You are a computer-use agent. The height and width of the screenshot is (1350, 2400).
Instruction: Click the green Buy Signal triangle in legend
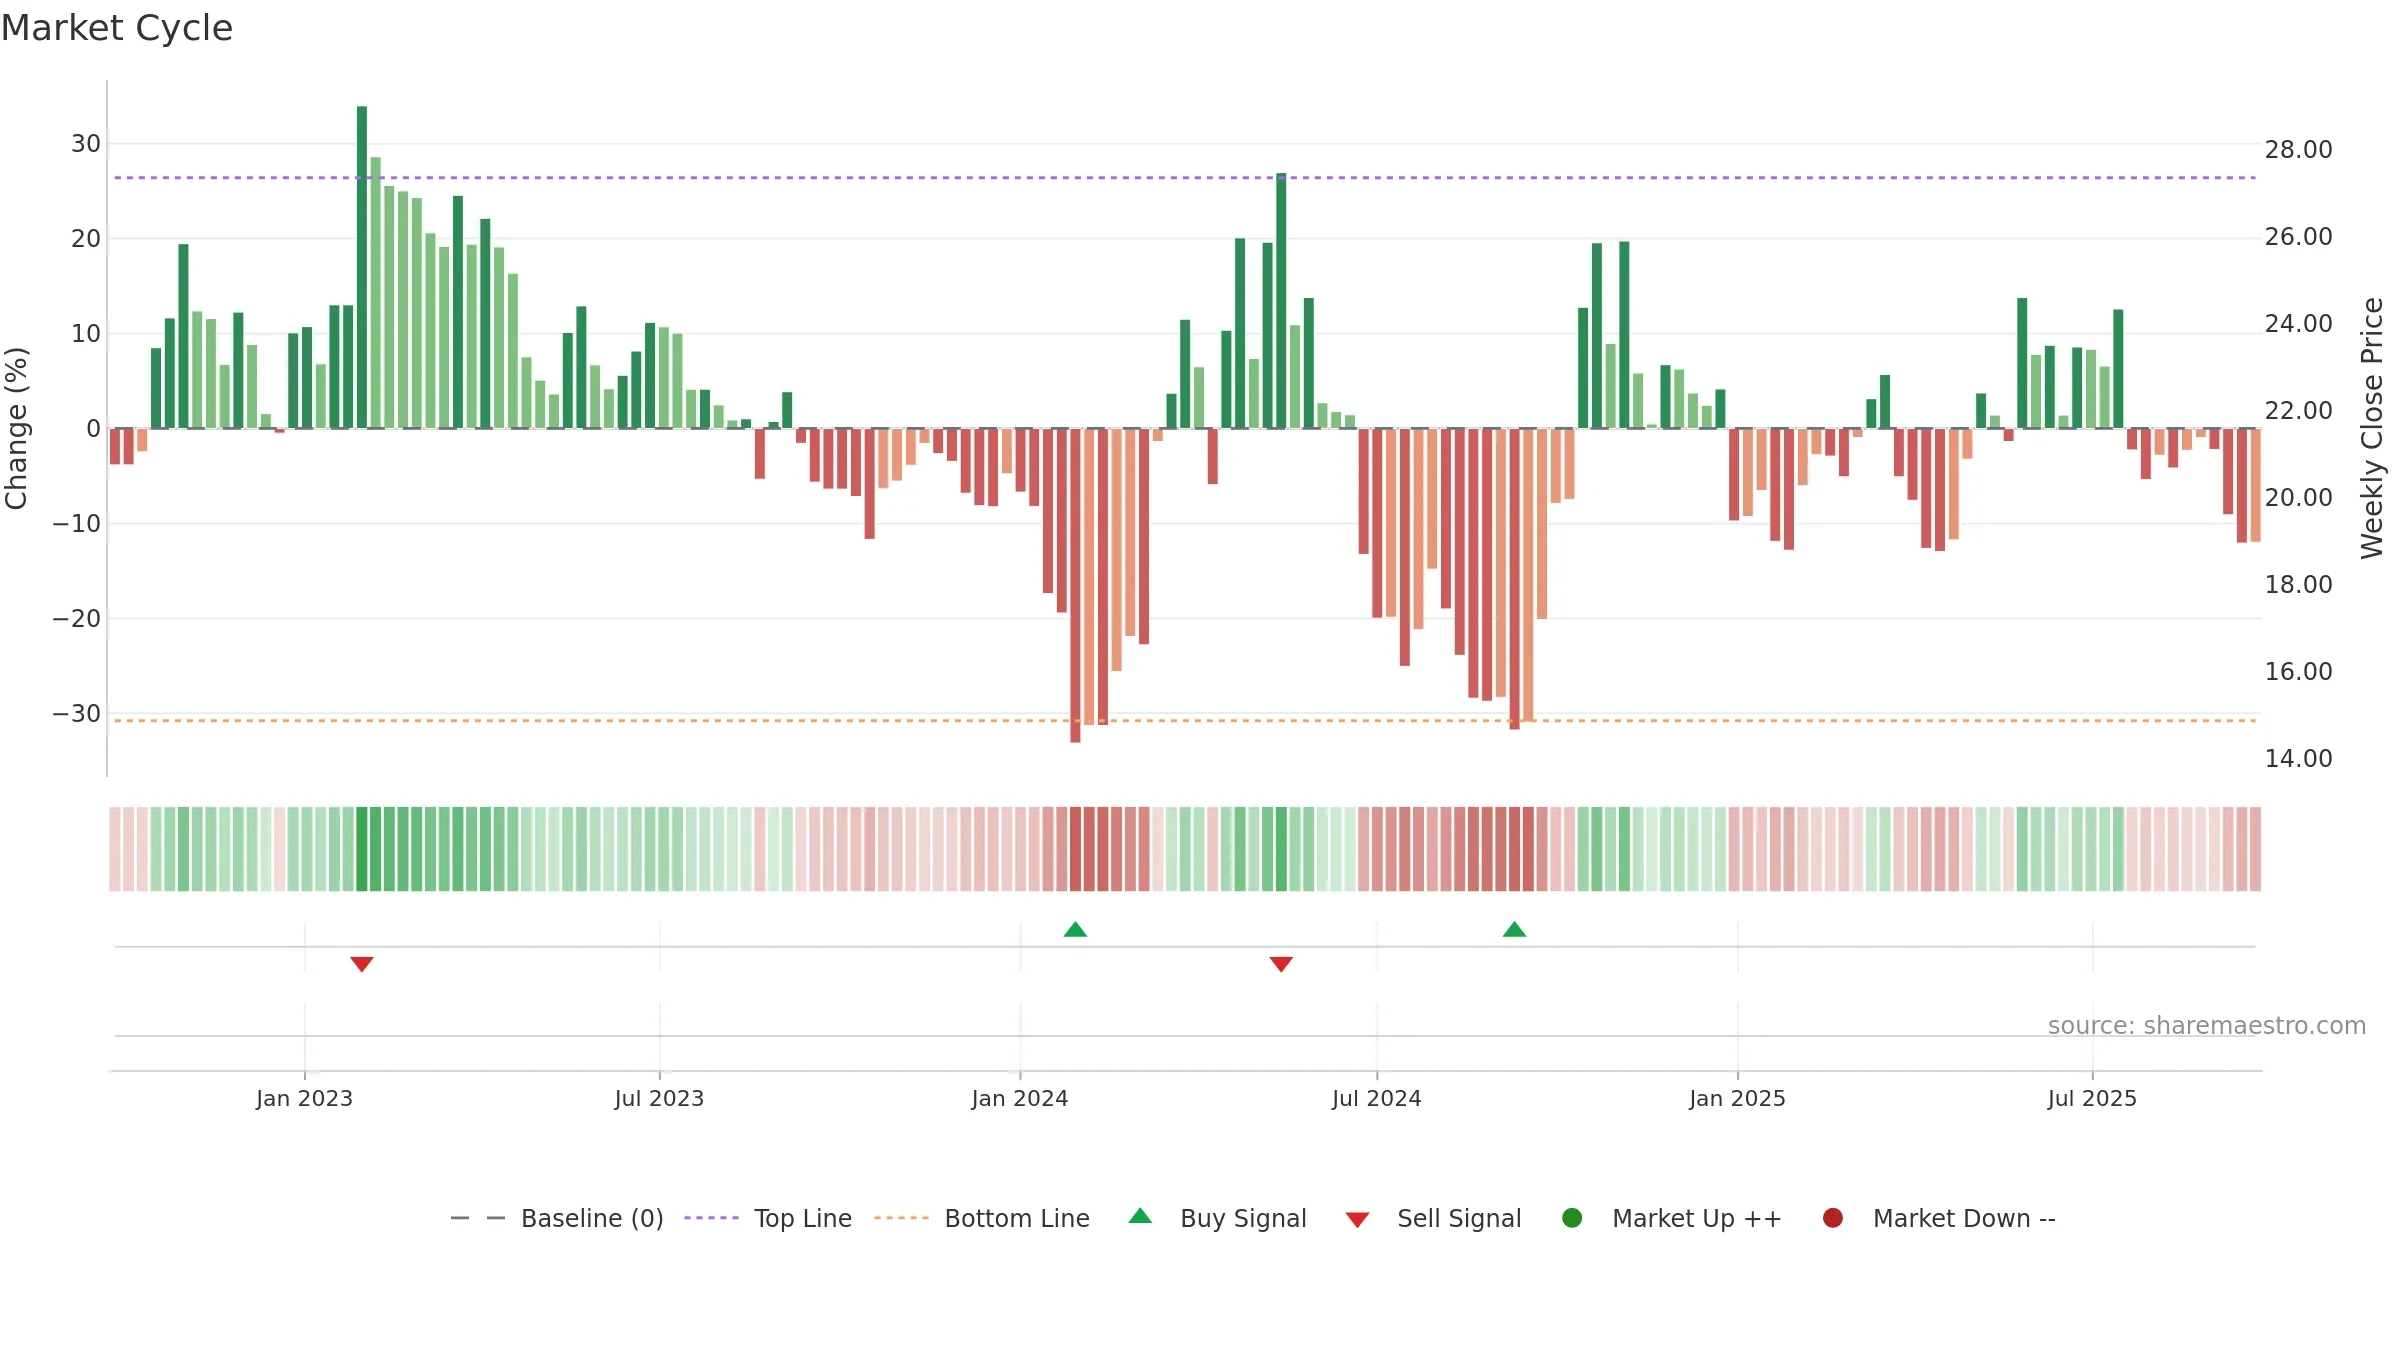1140,1217
